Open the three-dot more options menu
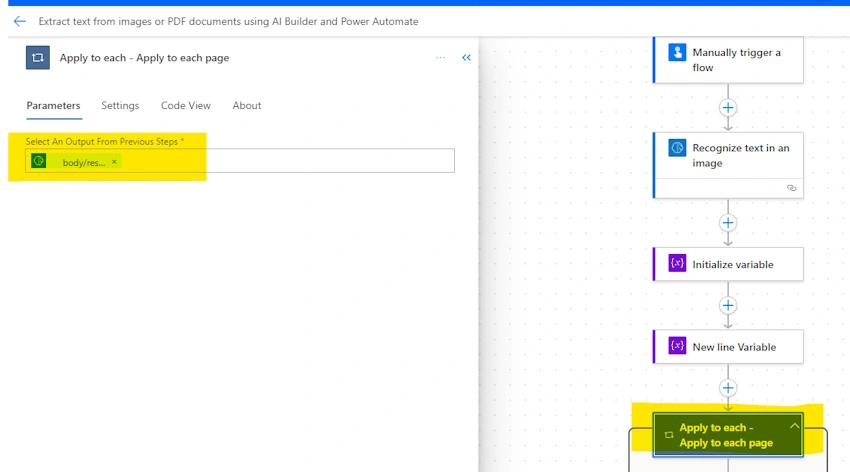 pyautogui.click(x=440, y=57)
